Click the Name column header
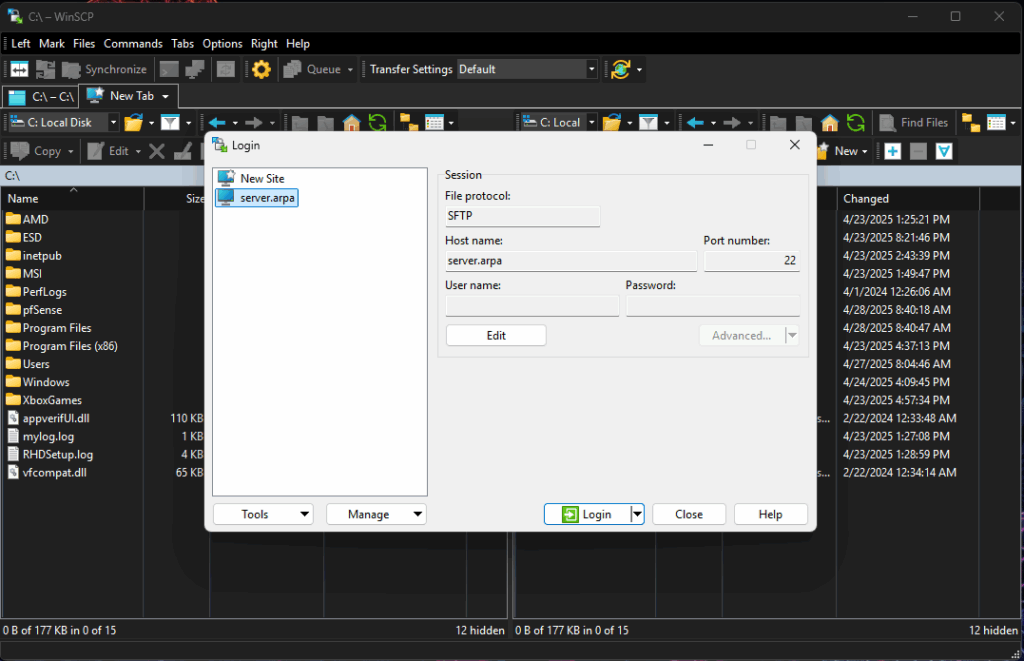 click(73, 199)
